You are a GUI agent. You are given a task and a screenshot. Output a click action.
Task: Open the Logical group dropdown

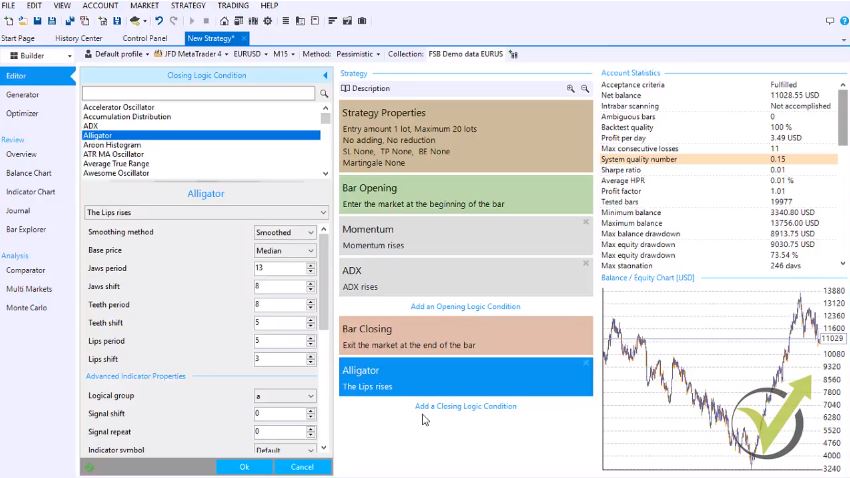click(x=285, y=396)
